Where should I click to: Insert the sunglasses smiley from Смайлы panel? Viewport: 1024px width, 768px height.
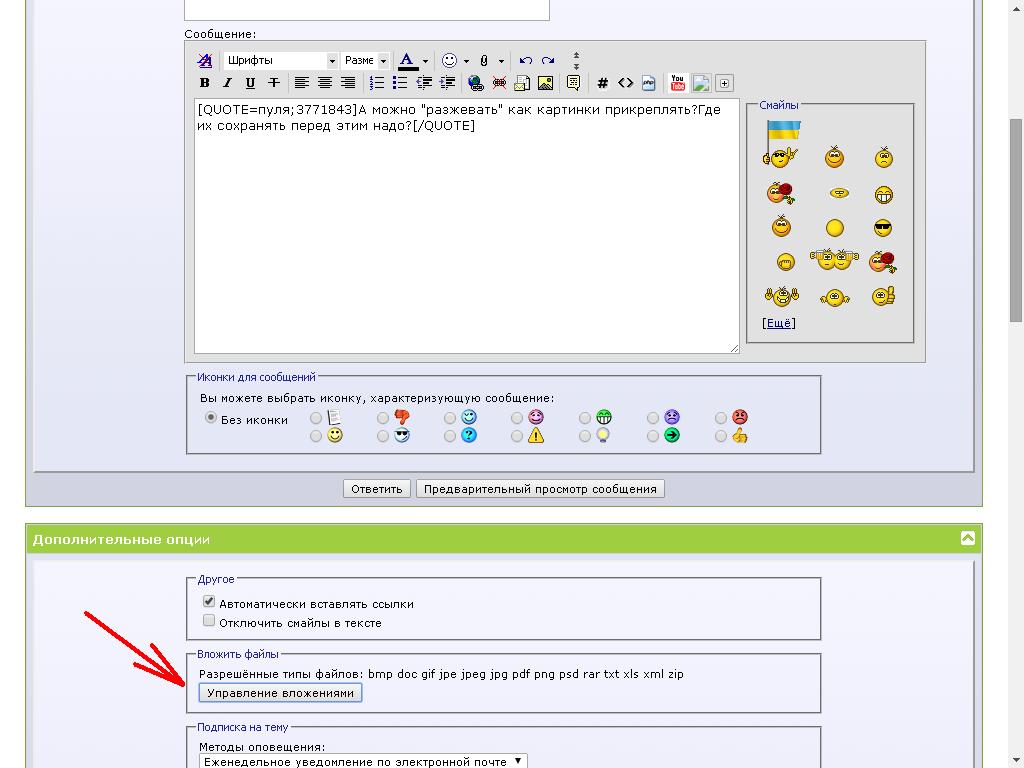tap(883, 228)
